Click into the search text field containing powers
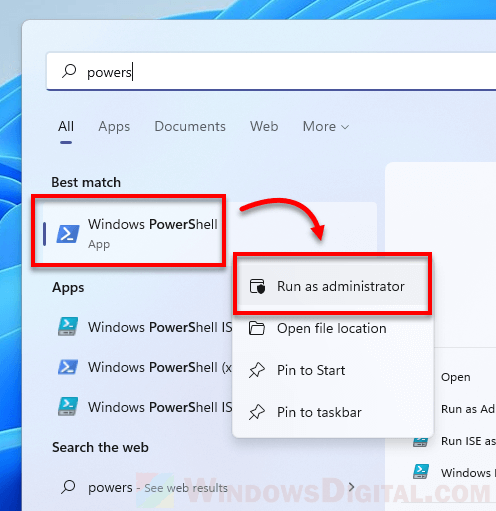The image size is (496, 511). point(272,71)
